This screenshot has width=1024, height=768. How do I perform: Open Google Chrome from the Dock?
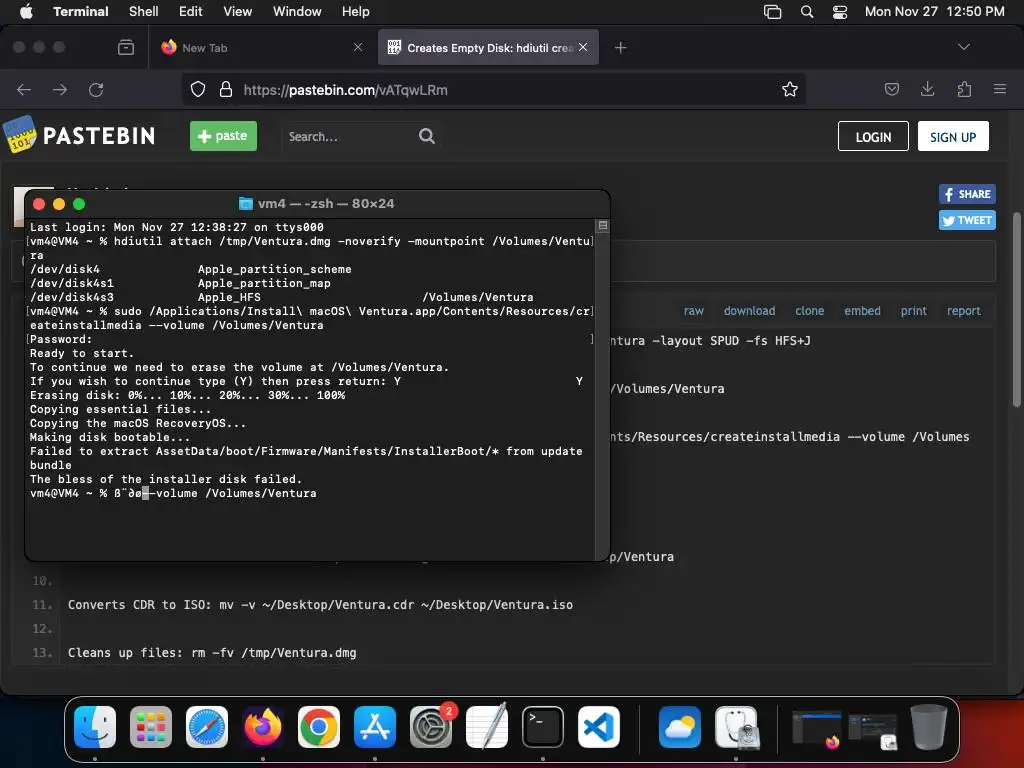point(319,726)
